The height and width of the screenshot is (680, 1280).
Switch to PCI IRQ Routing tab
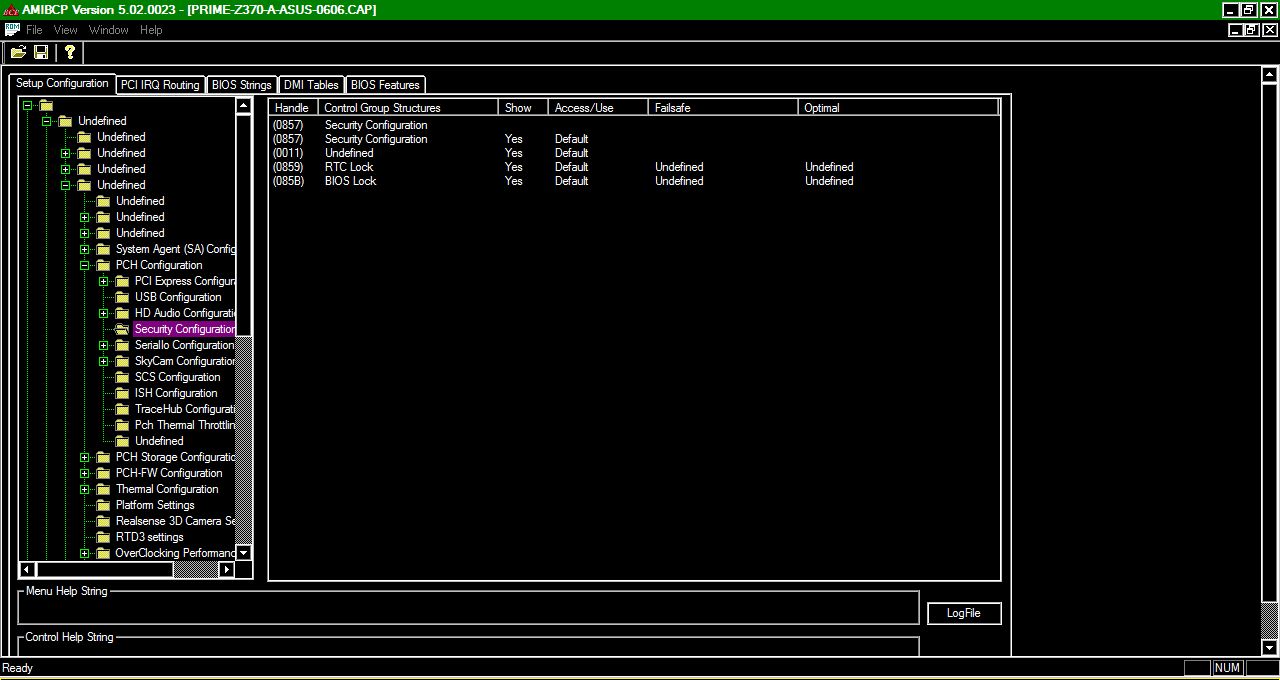click(x=160, y=85)
